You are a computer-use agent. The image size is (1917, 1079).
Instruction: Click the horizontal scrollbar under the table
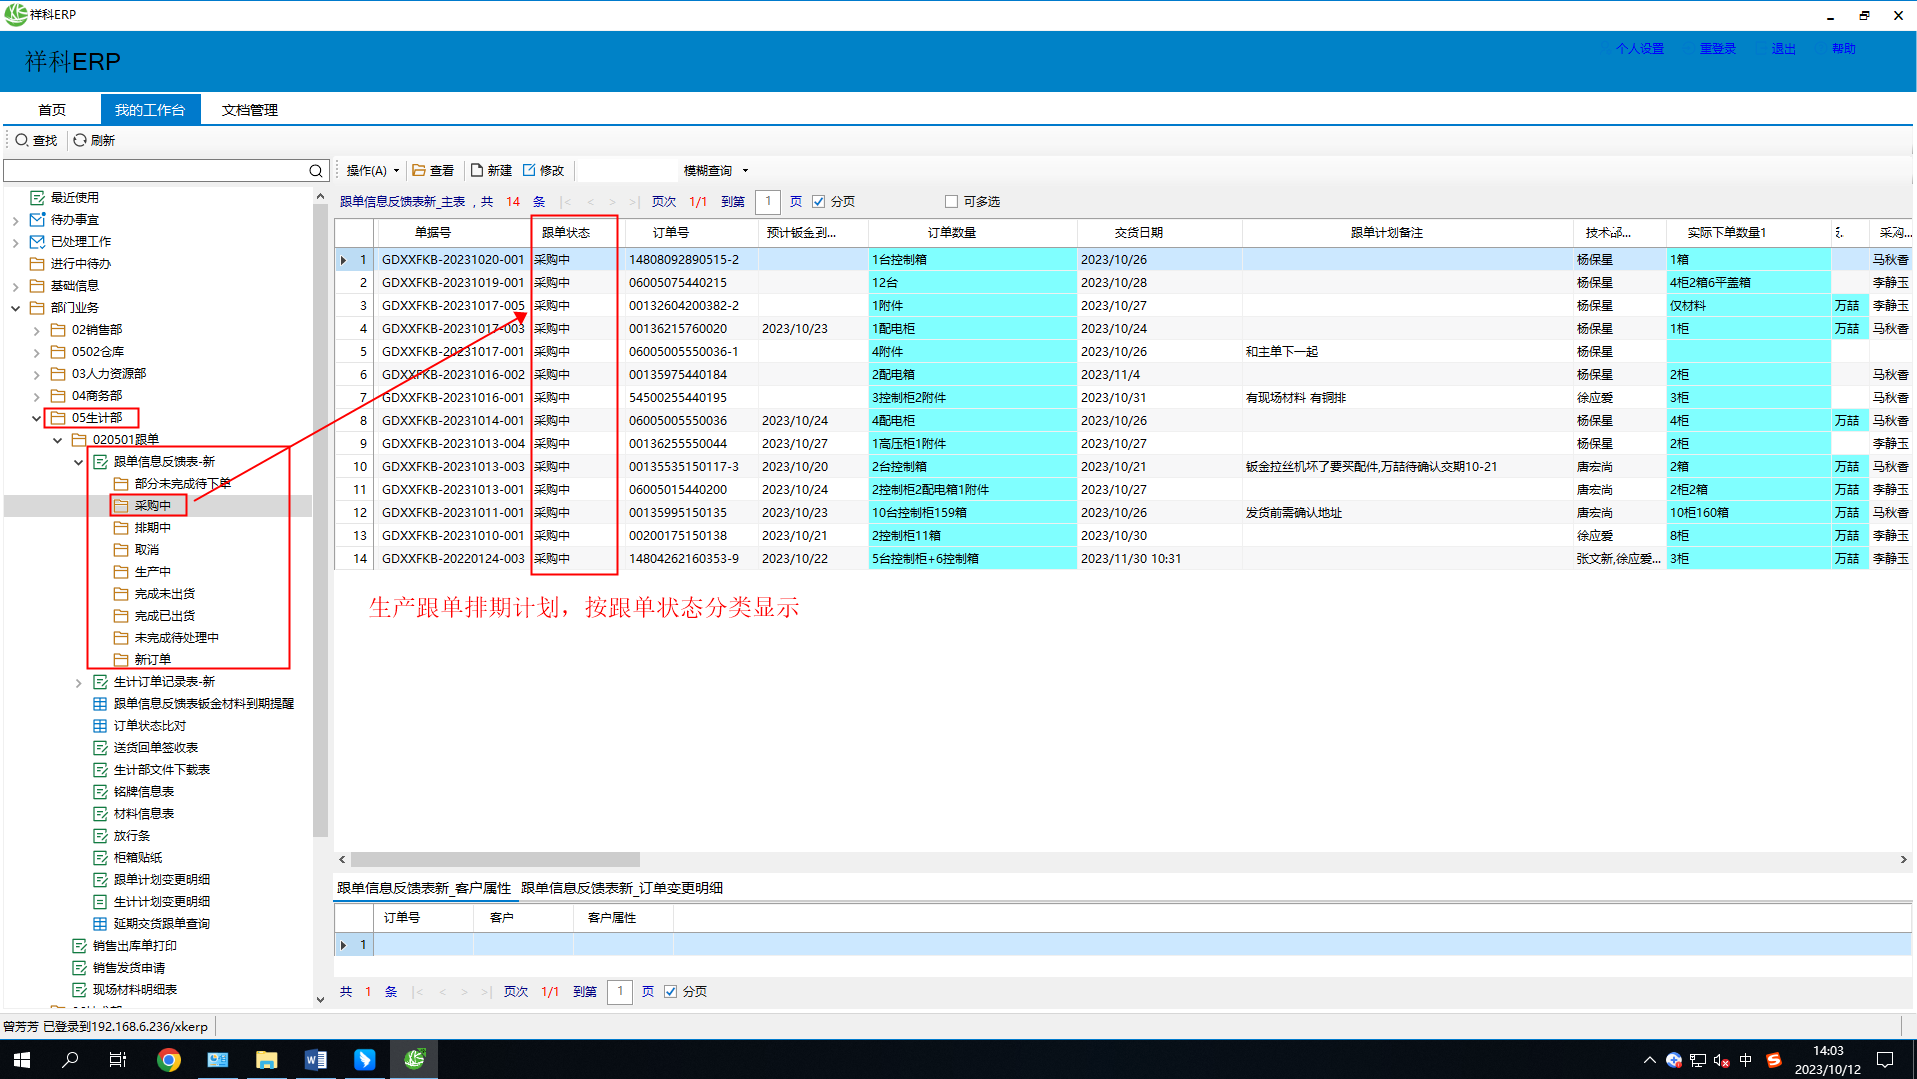click(495, 860)
